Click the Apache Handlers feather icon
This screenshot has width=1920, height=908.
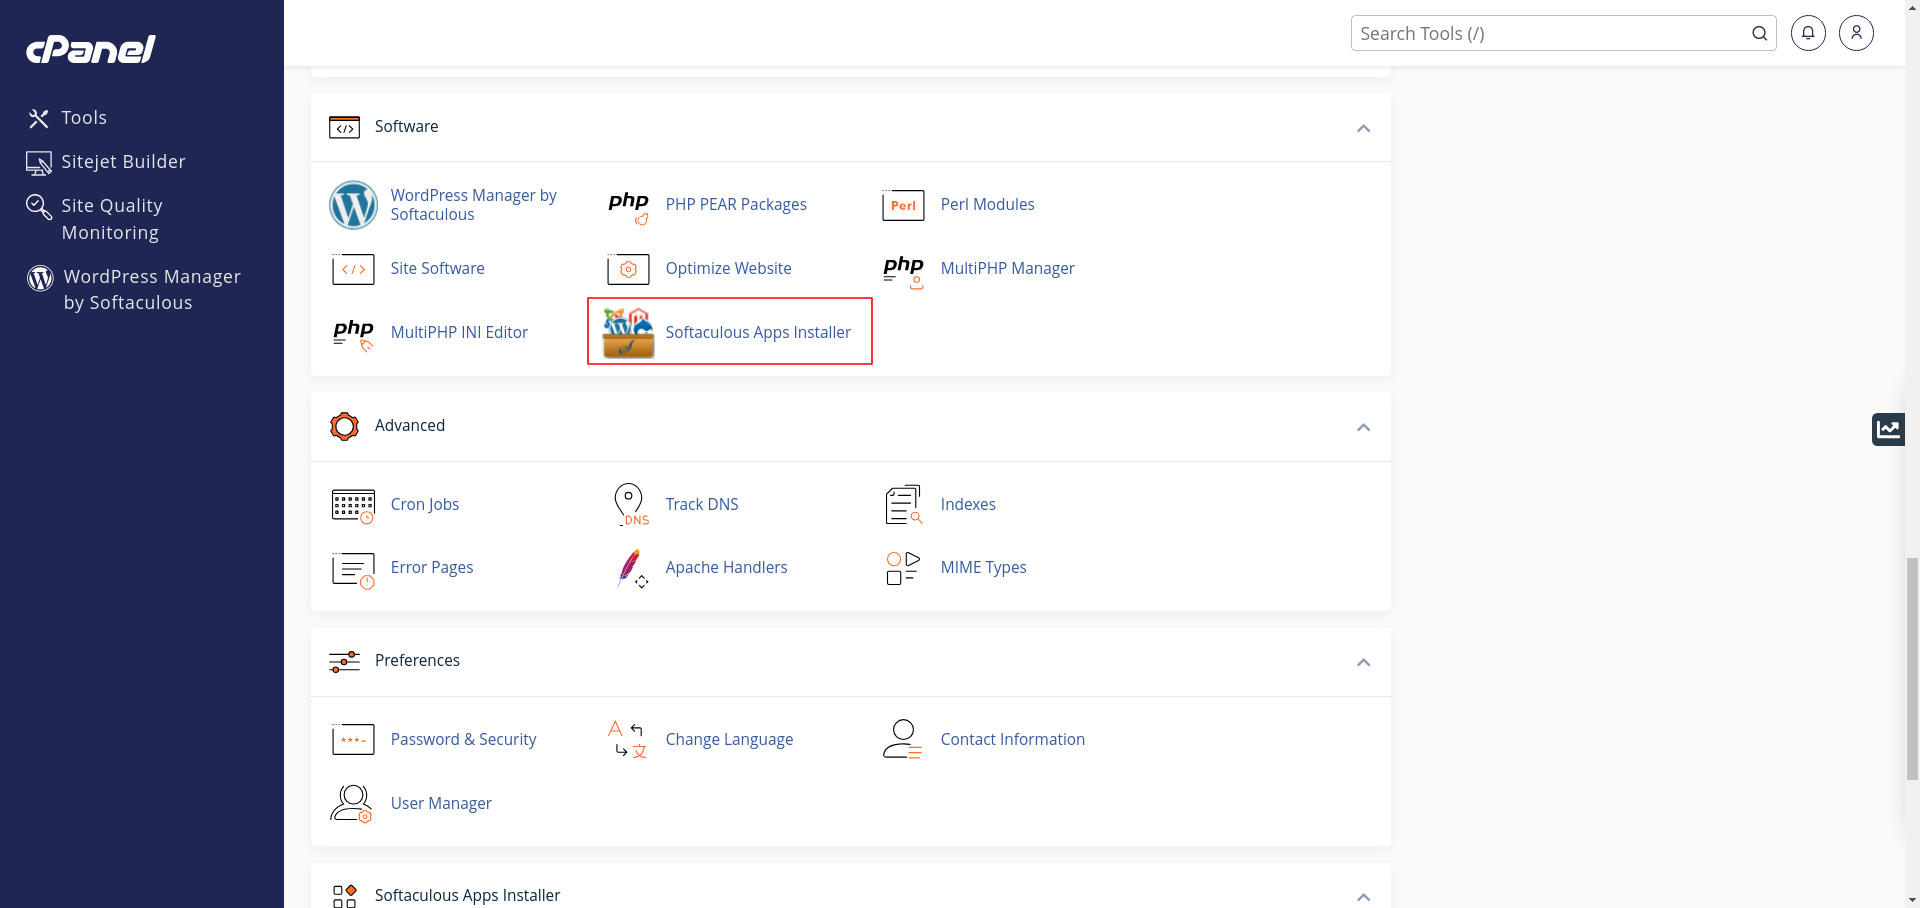pyautogui.click(x=629, y=568)
